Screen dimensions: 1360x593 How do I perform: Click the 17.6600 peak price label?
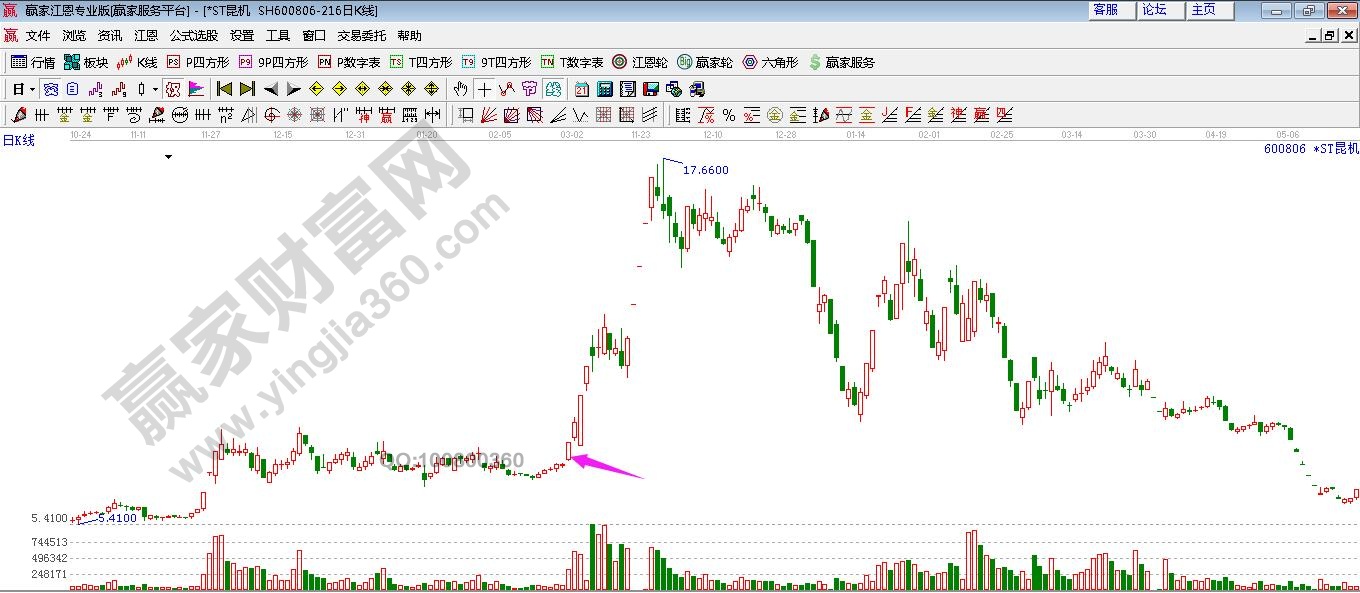click(705, 170)
